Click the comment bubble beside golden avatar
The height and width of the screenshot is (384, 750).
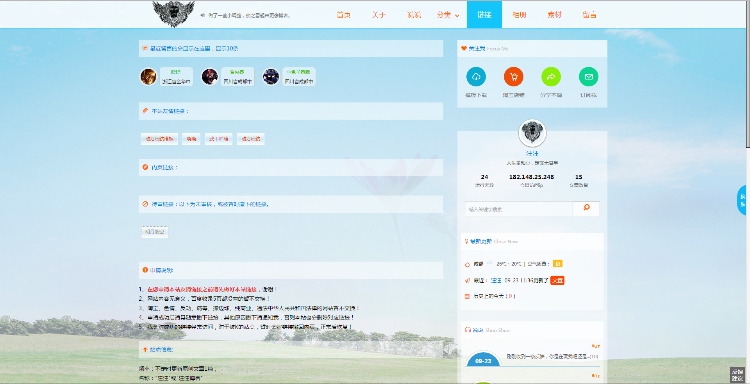pos(176,77)
